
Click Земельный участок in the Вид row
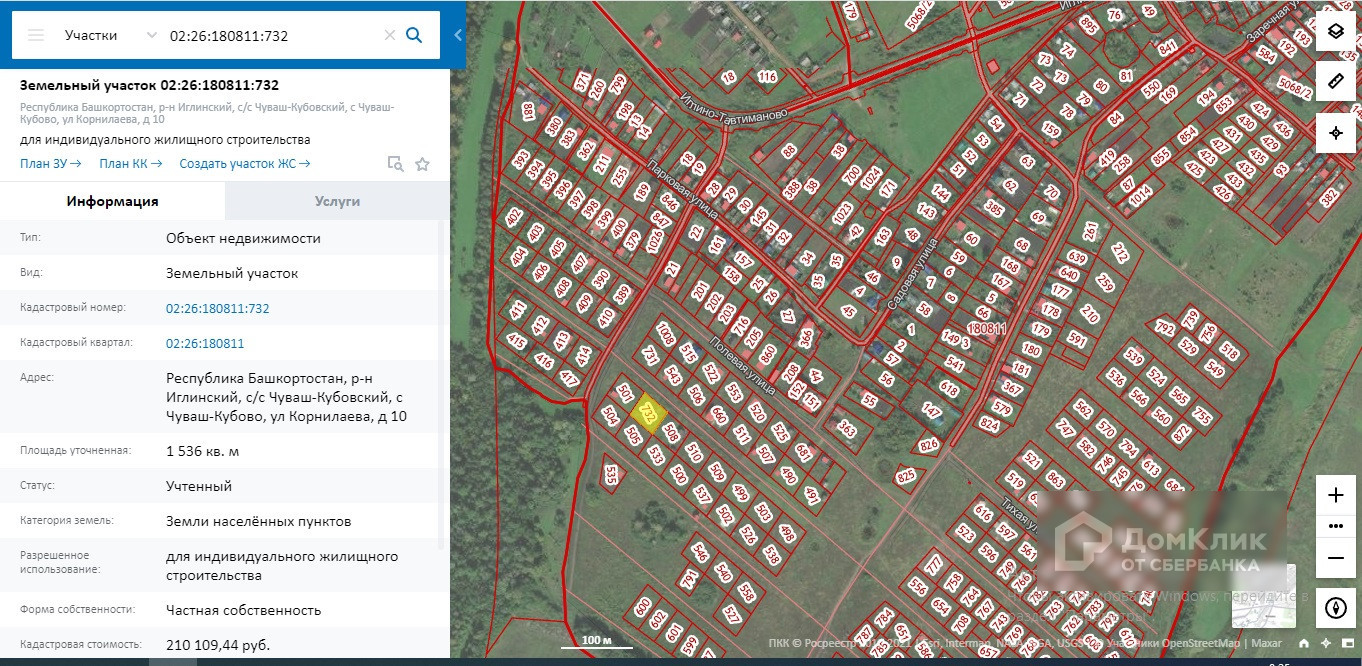[x=232, y=273]
